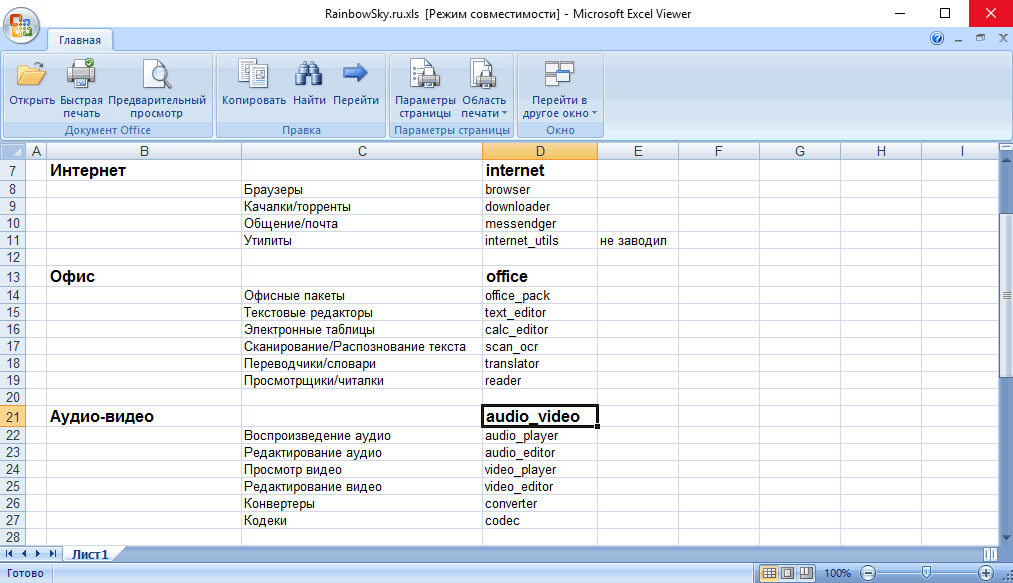The image size is (1013, 583).
Task: Select cell Браузеры
Action: pos(362,189)
